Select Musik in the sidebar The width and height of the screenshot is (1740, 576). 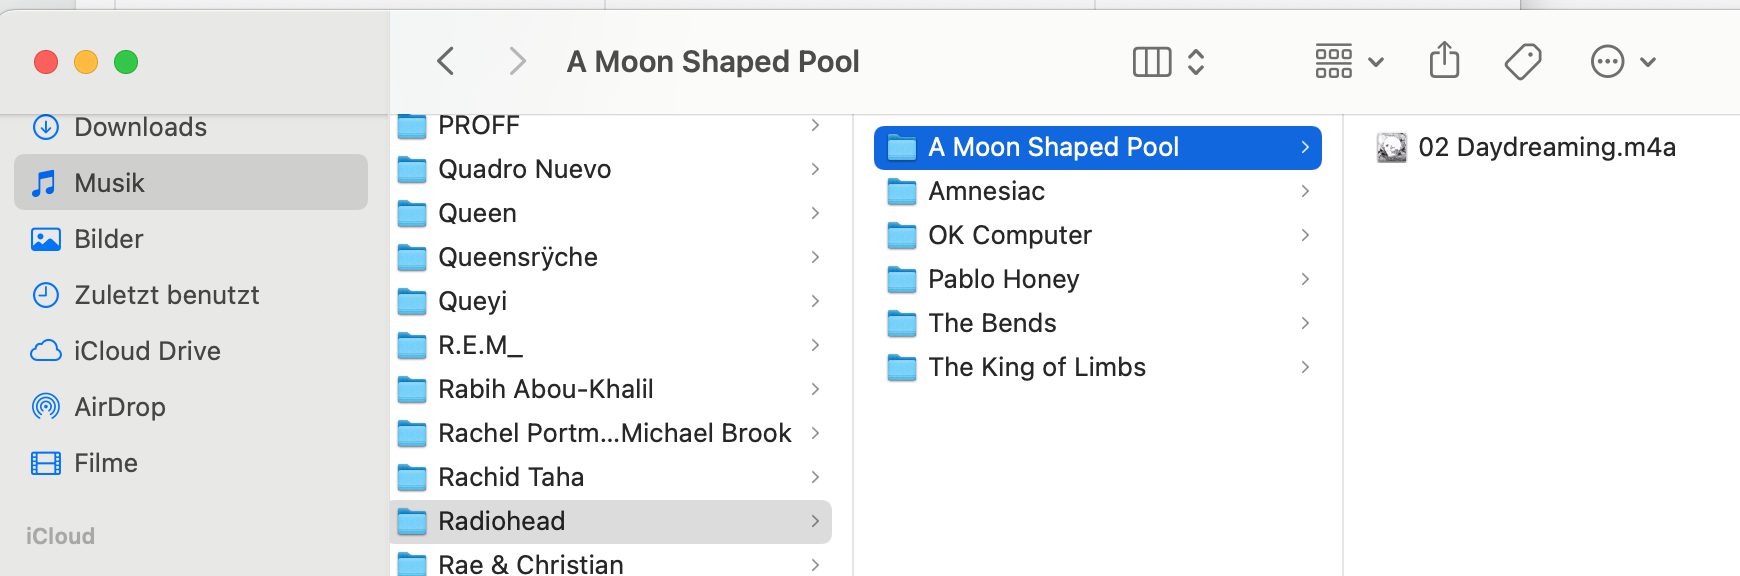pyautogui.click(x=109, y=183)
